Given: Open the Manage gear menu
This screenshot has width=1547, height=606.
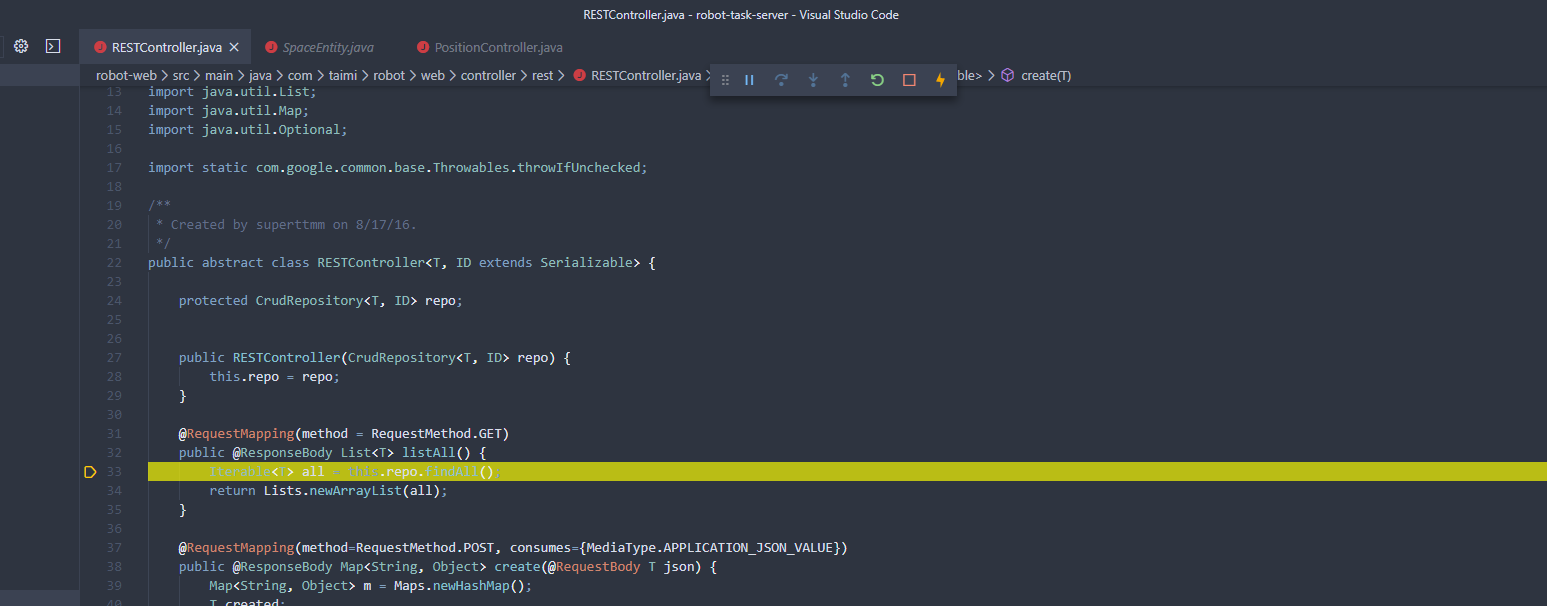Looking at the screenshot, I should pyautogui.click(x=20, y=45).
